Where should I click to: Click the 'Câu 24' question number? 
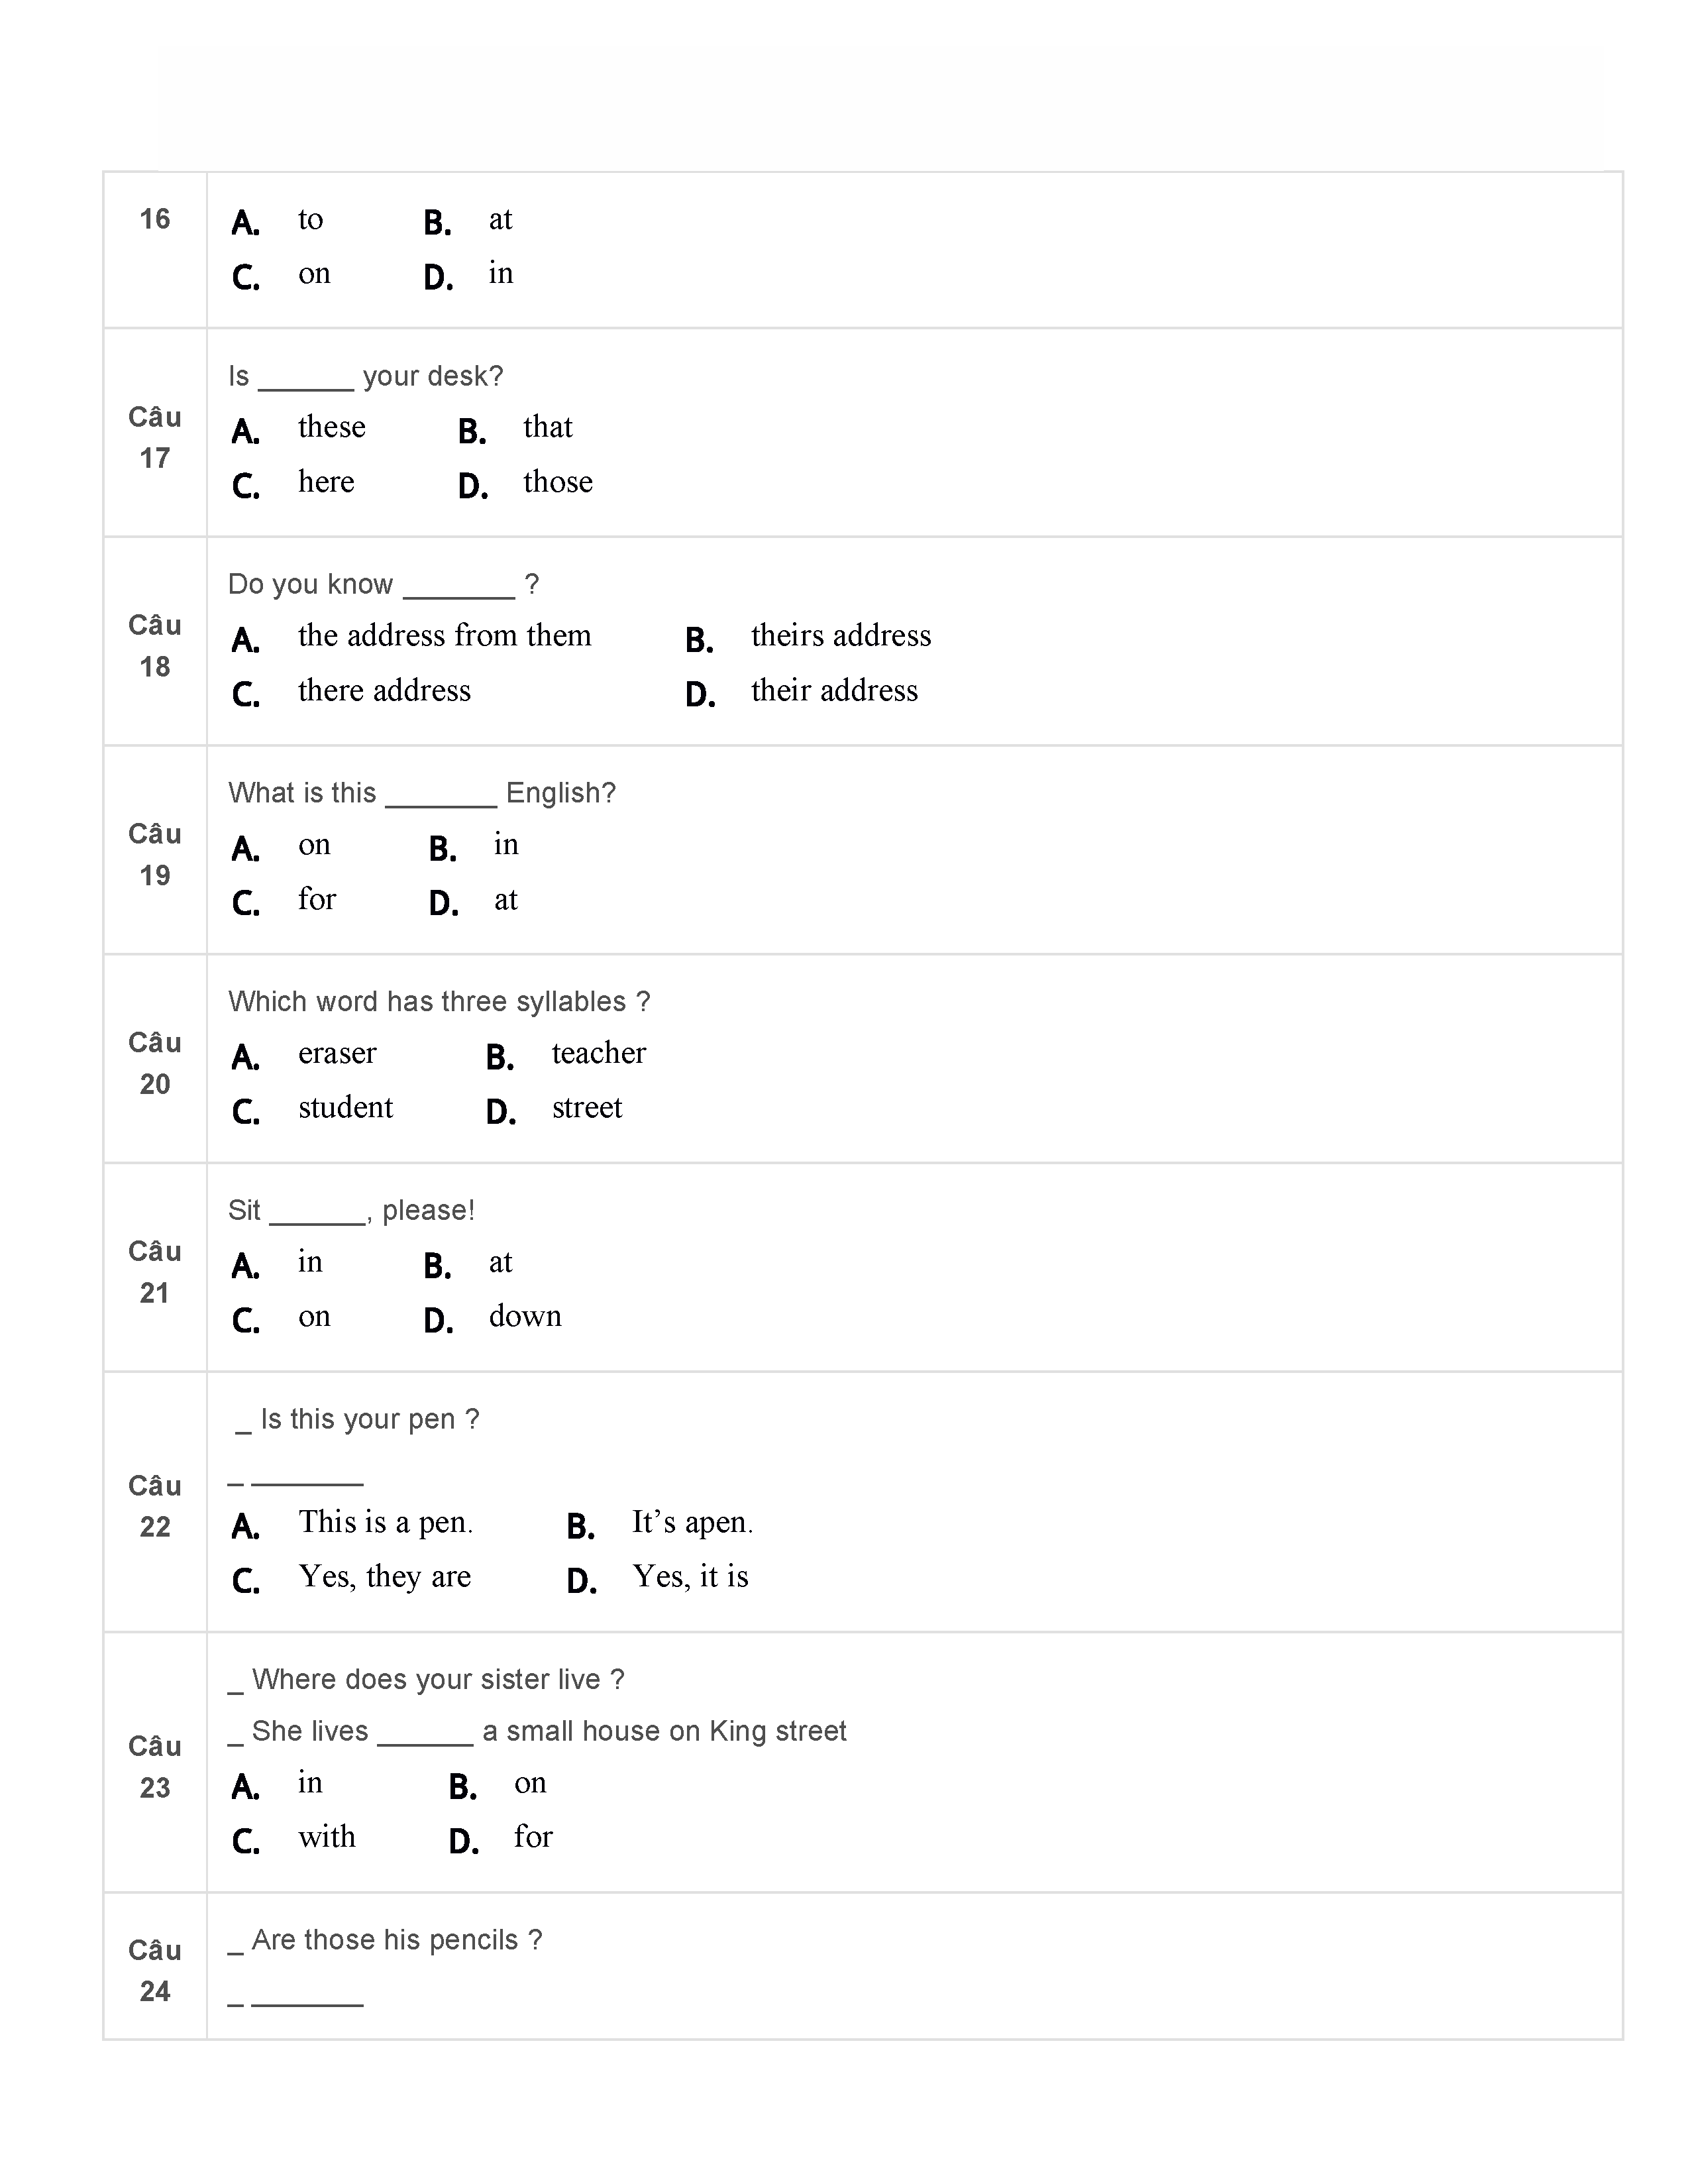point(155,1971)
